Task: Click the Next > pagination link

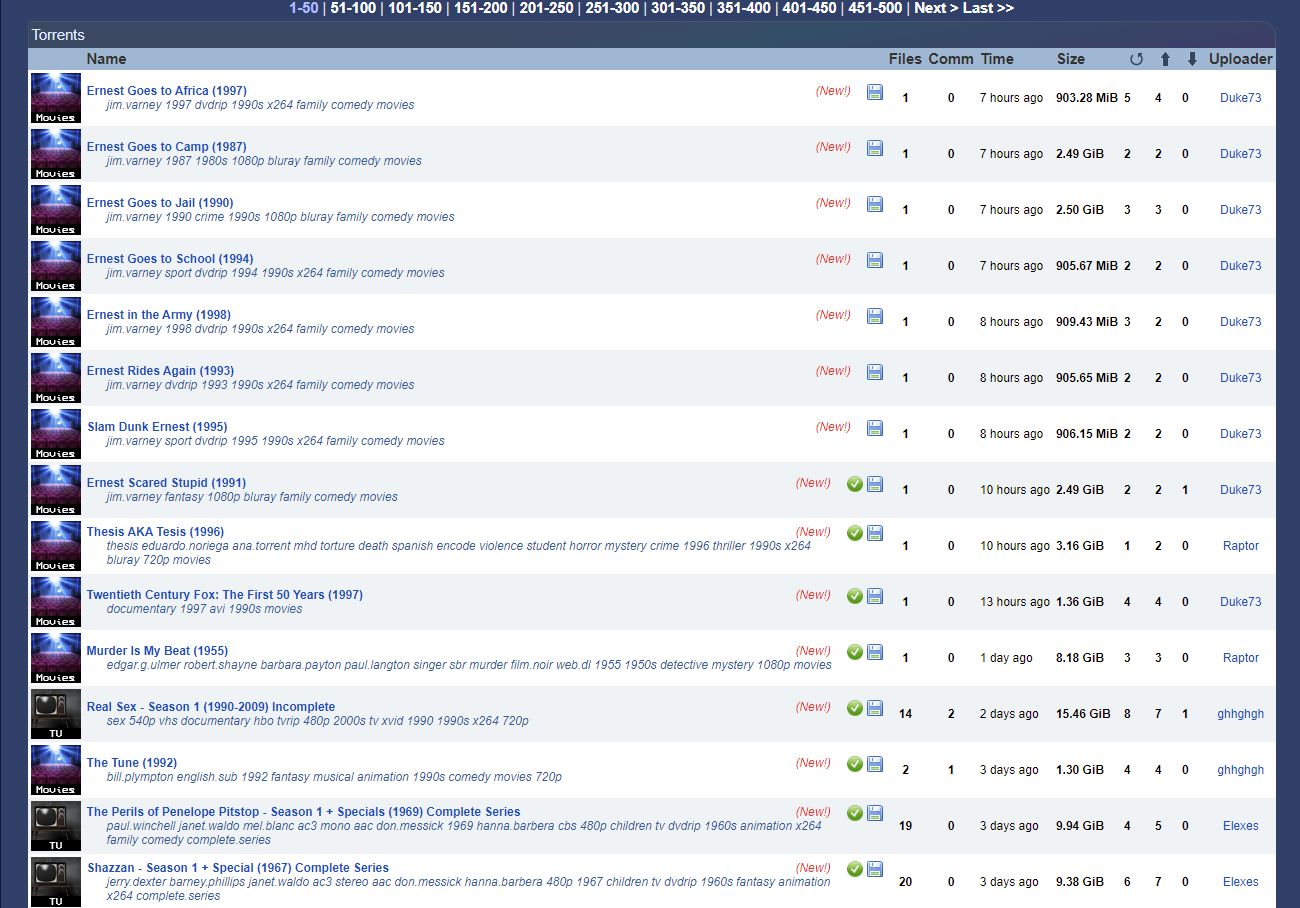Action: 937,8
